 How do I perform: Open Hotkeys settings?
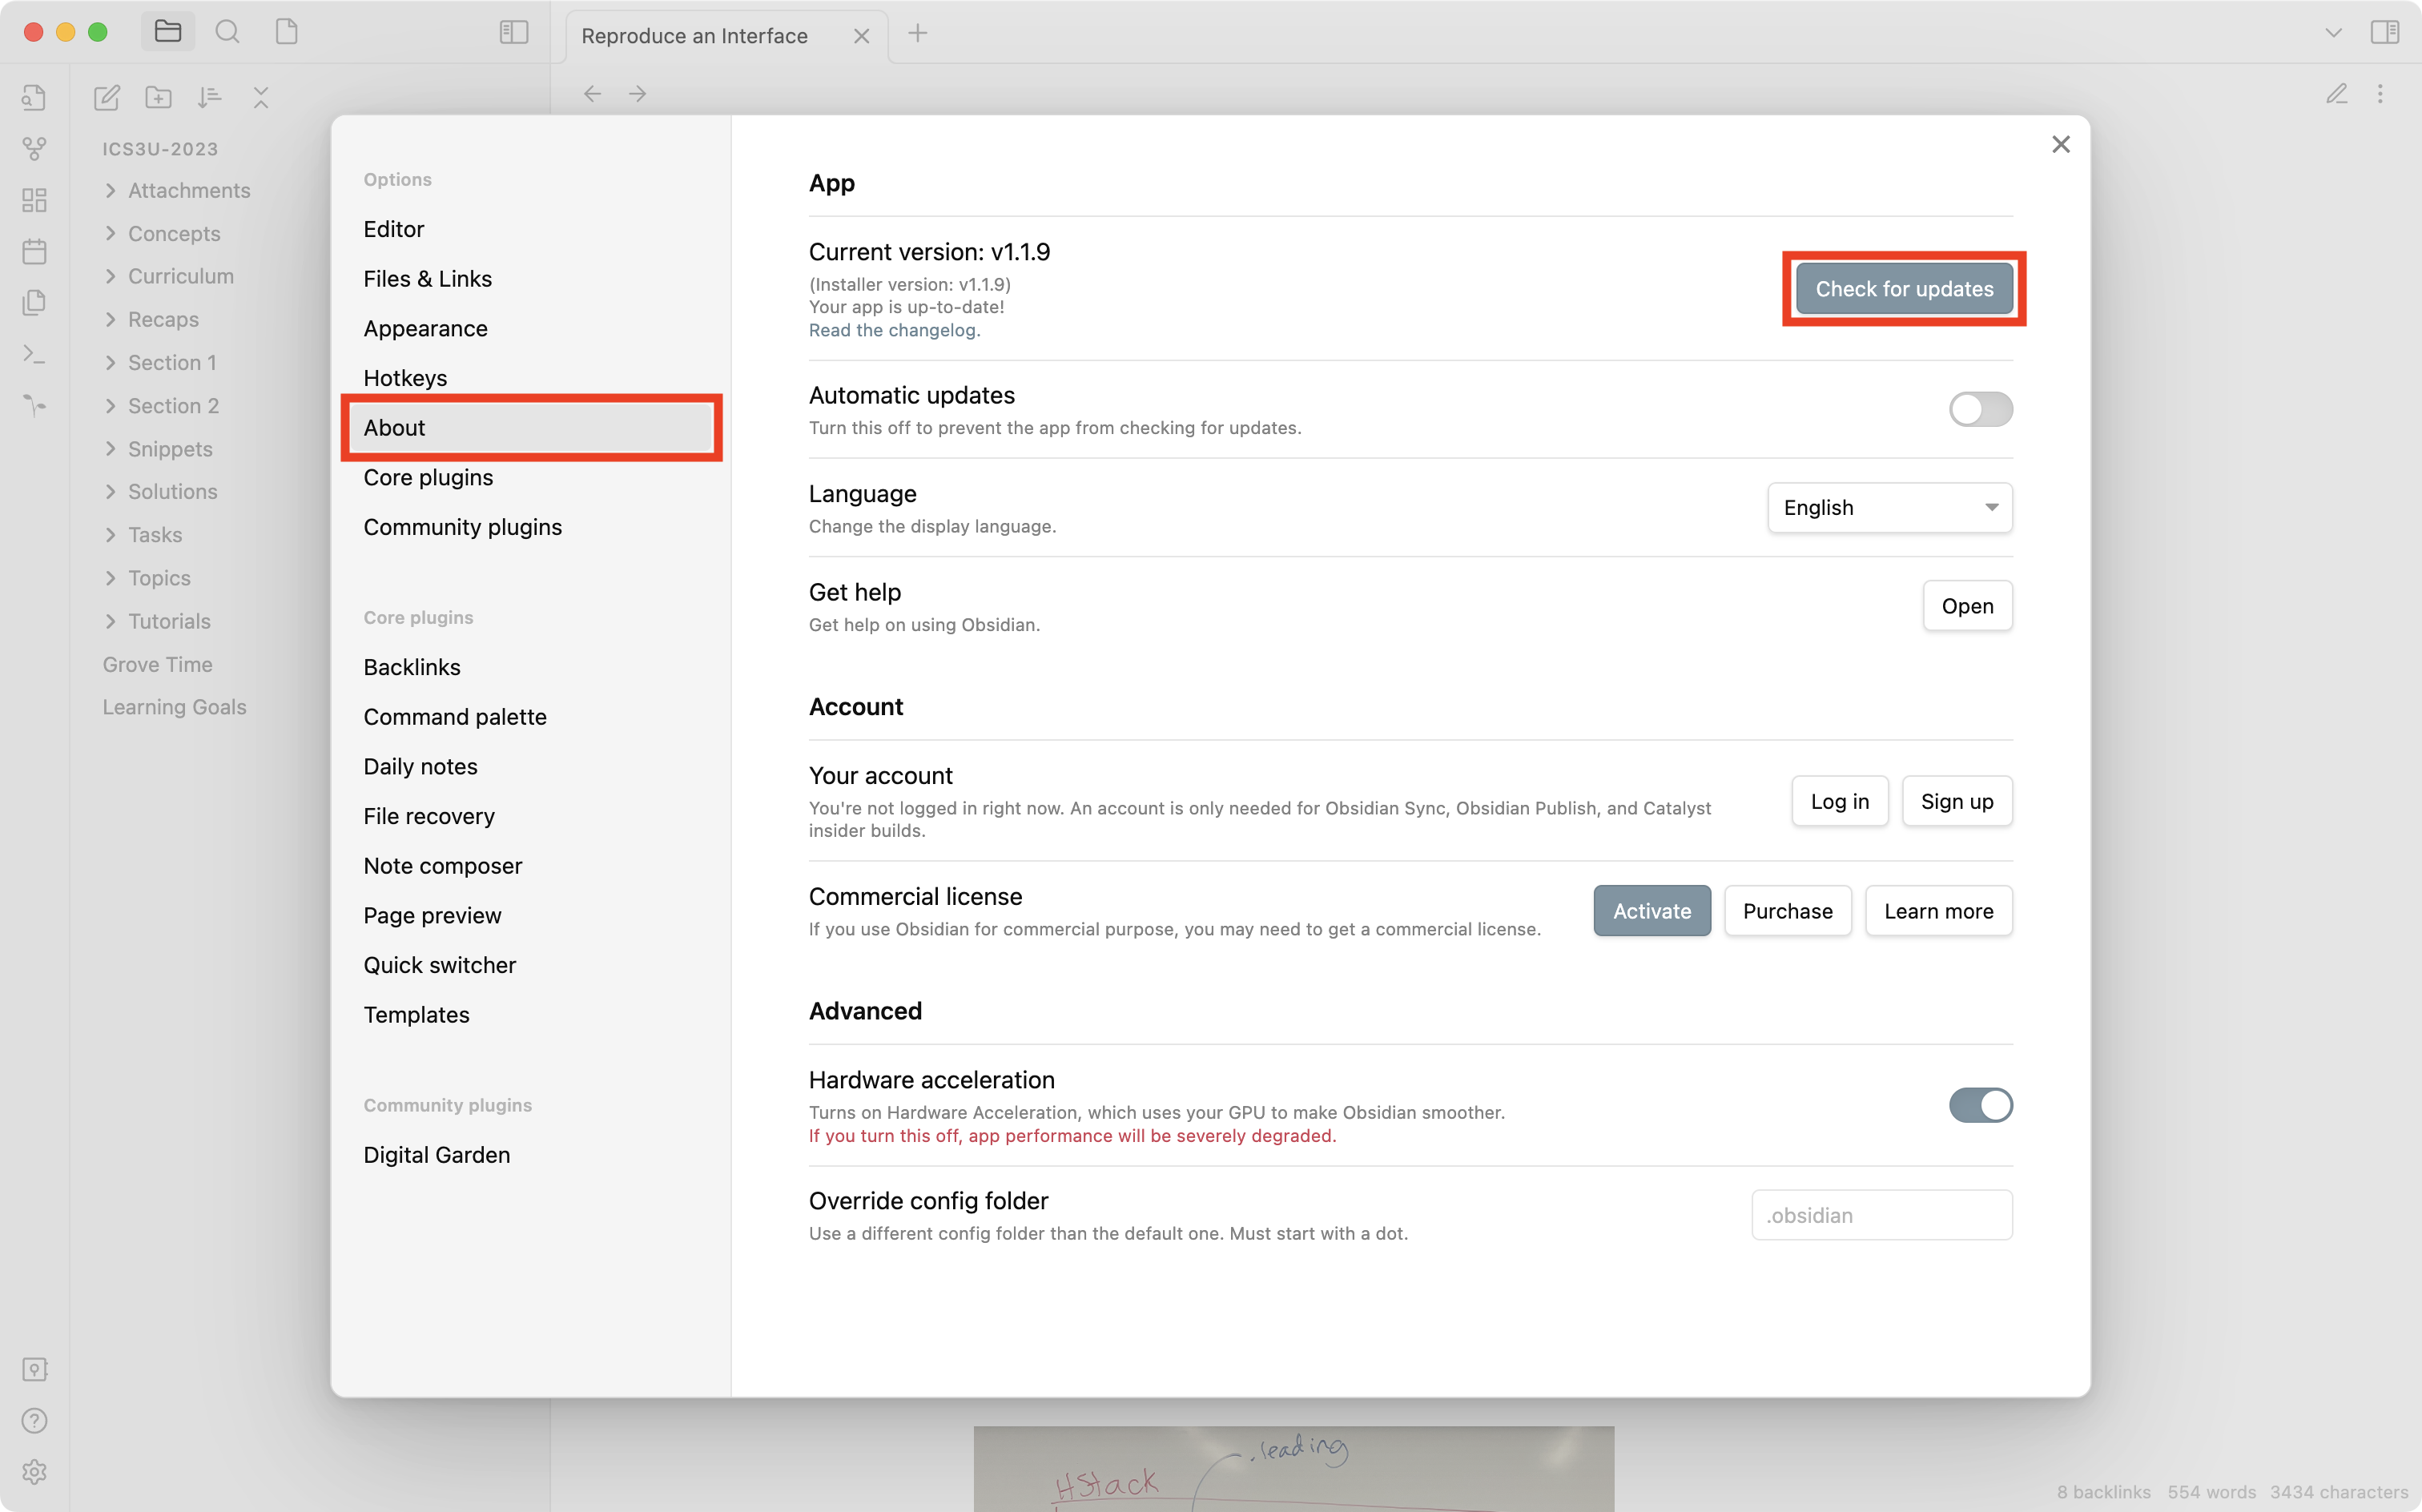(531, 378)
